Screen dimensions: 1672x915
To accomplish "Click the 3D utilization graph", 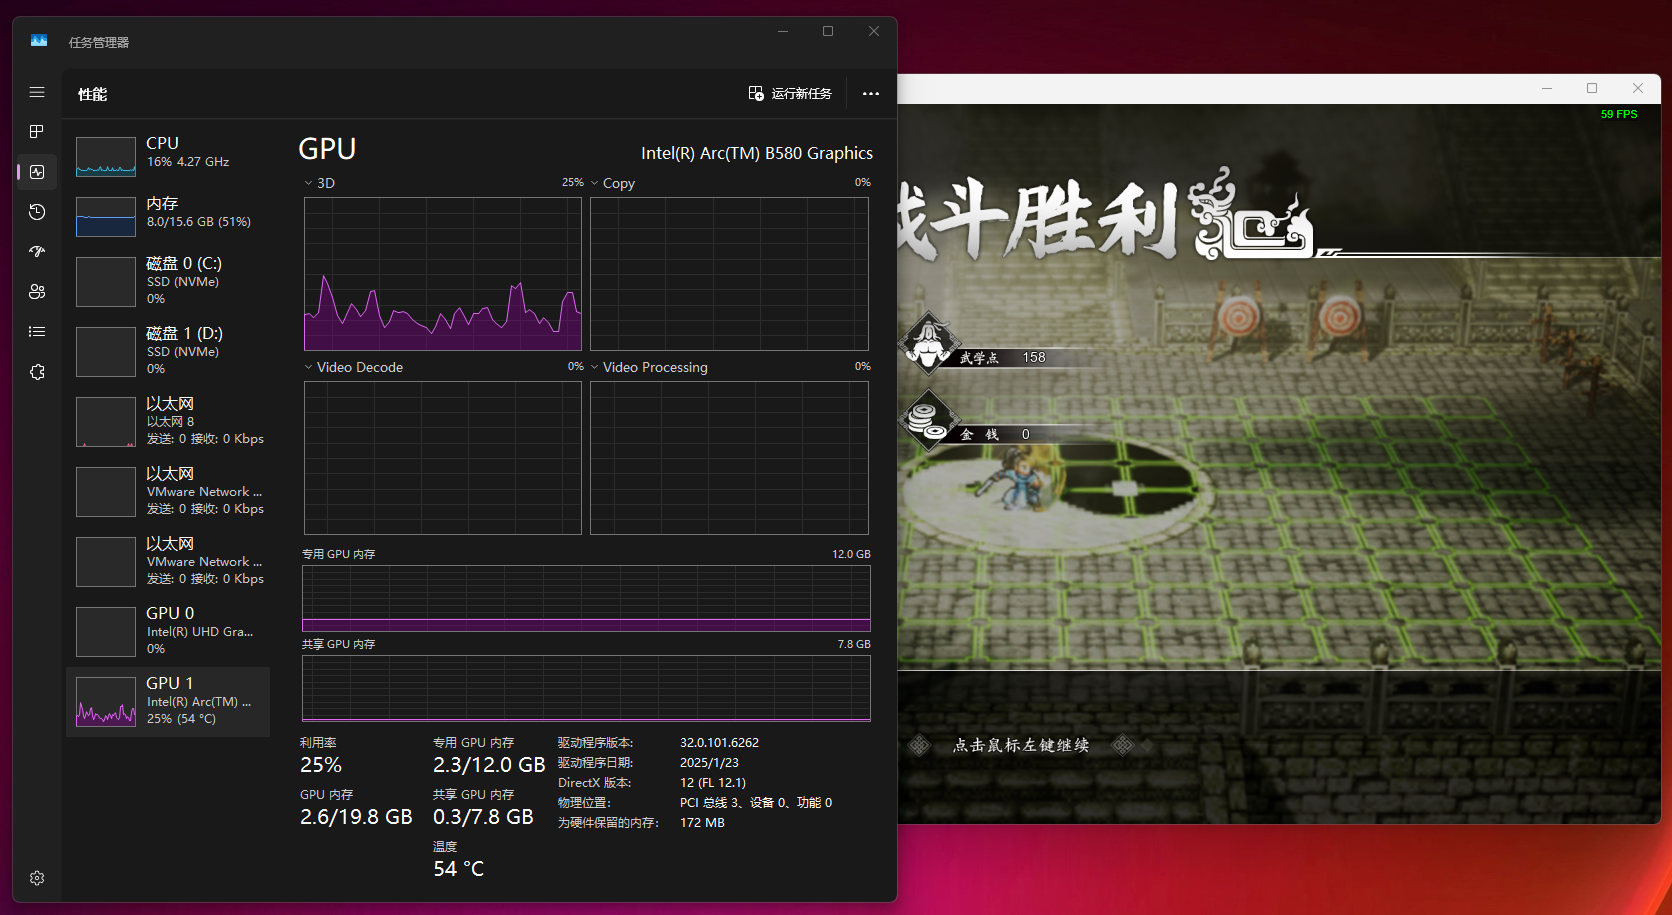I will click(x=443, y=274).
